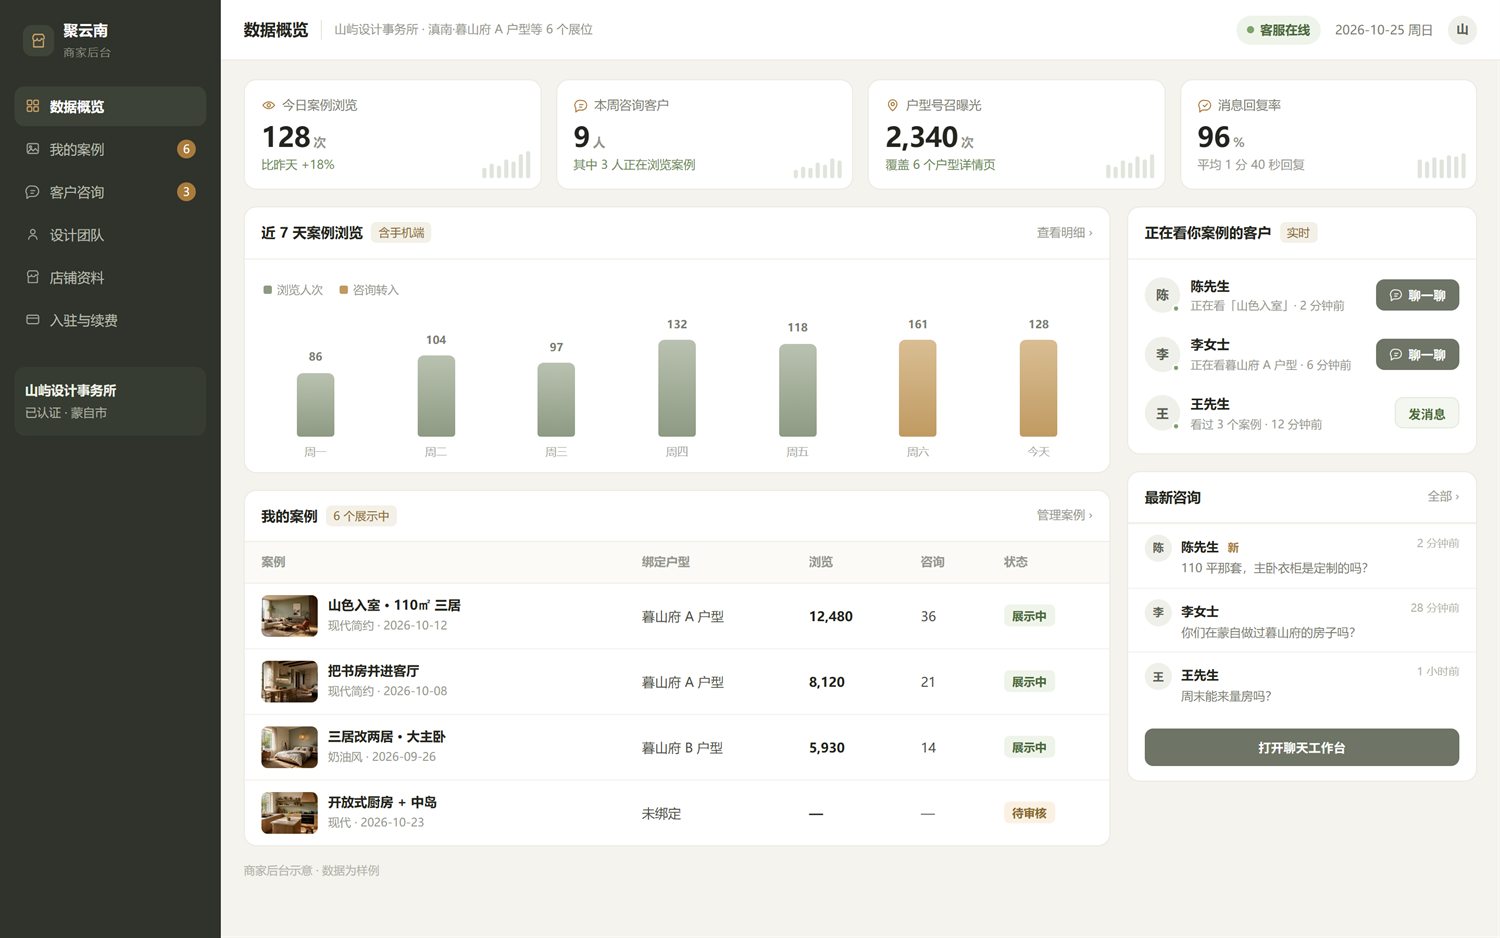
Task: Open thumbnail of 三居改两居 · 大主卧 case
Action: coord(289,747)
